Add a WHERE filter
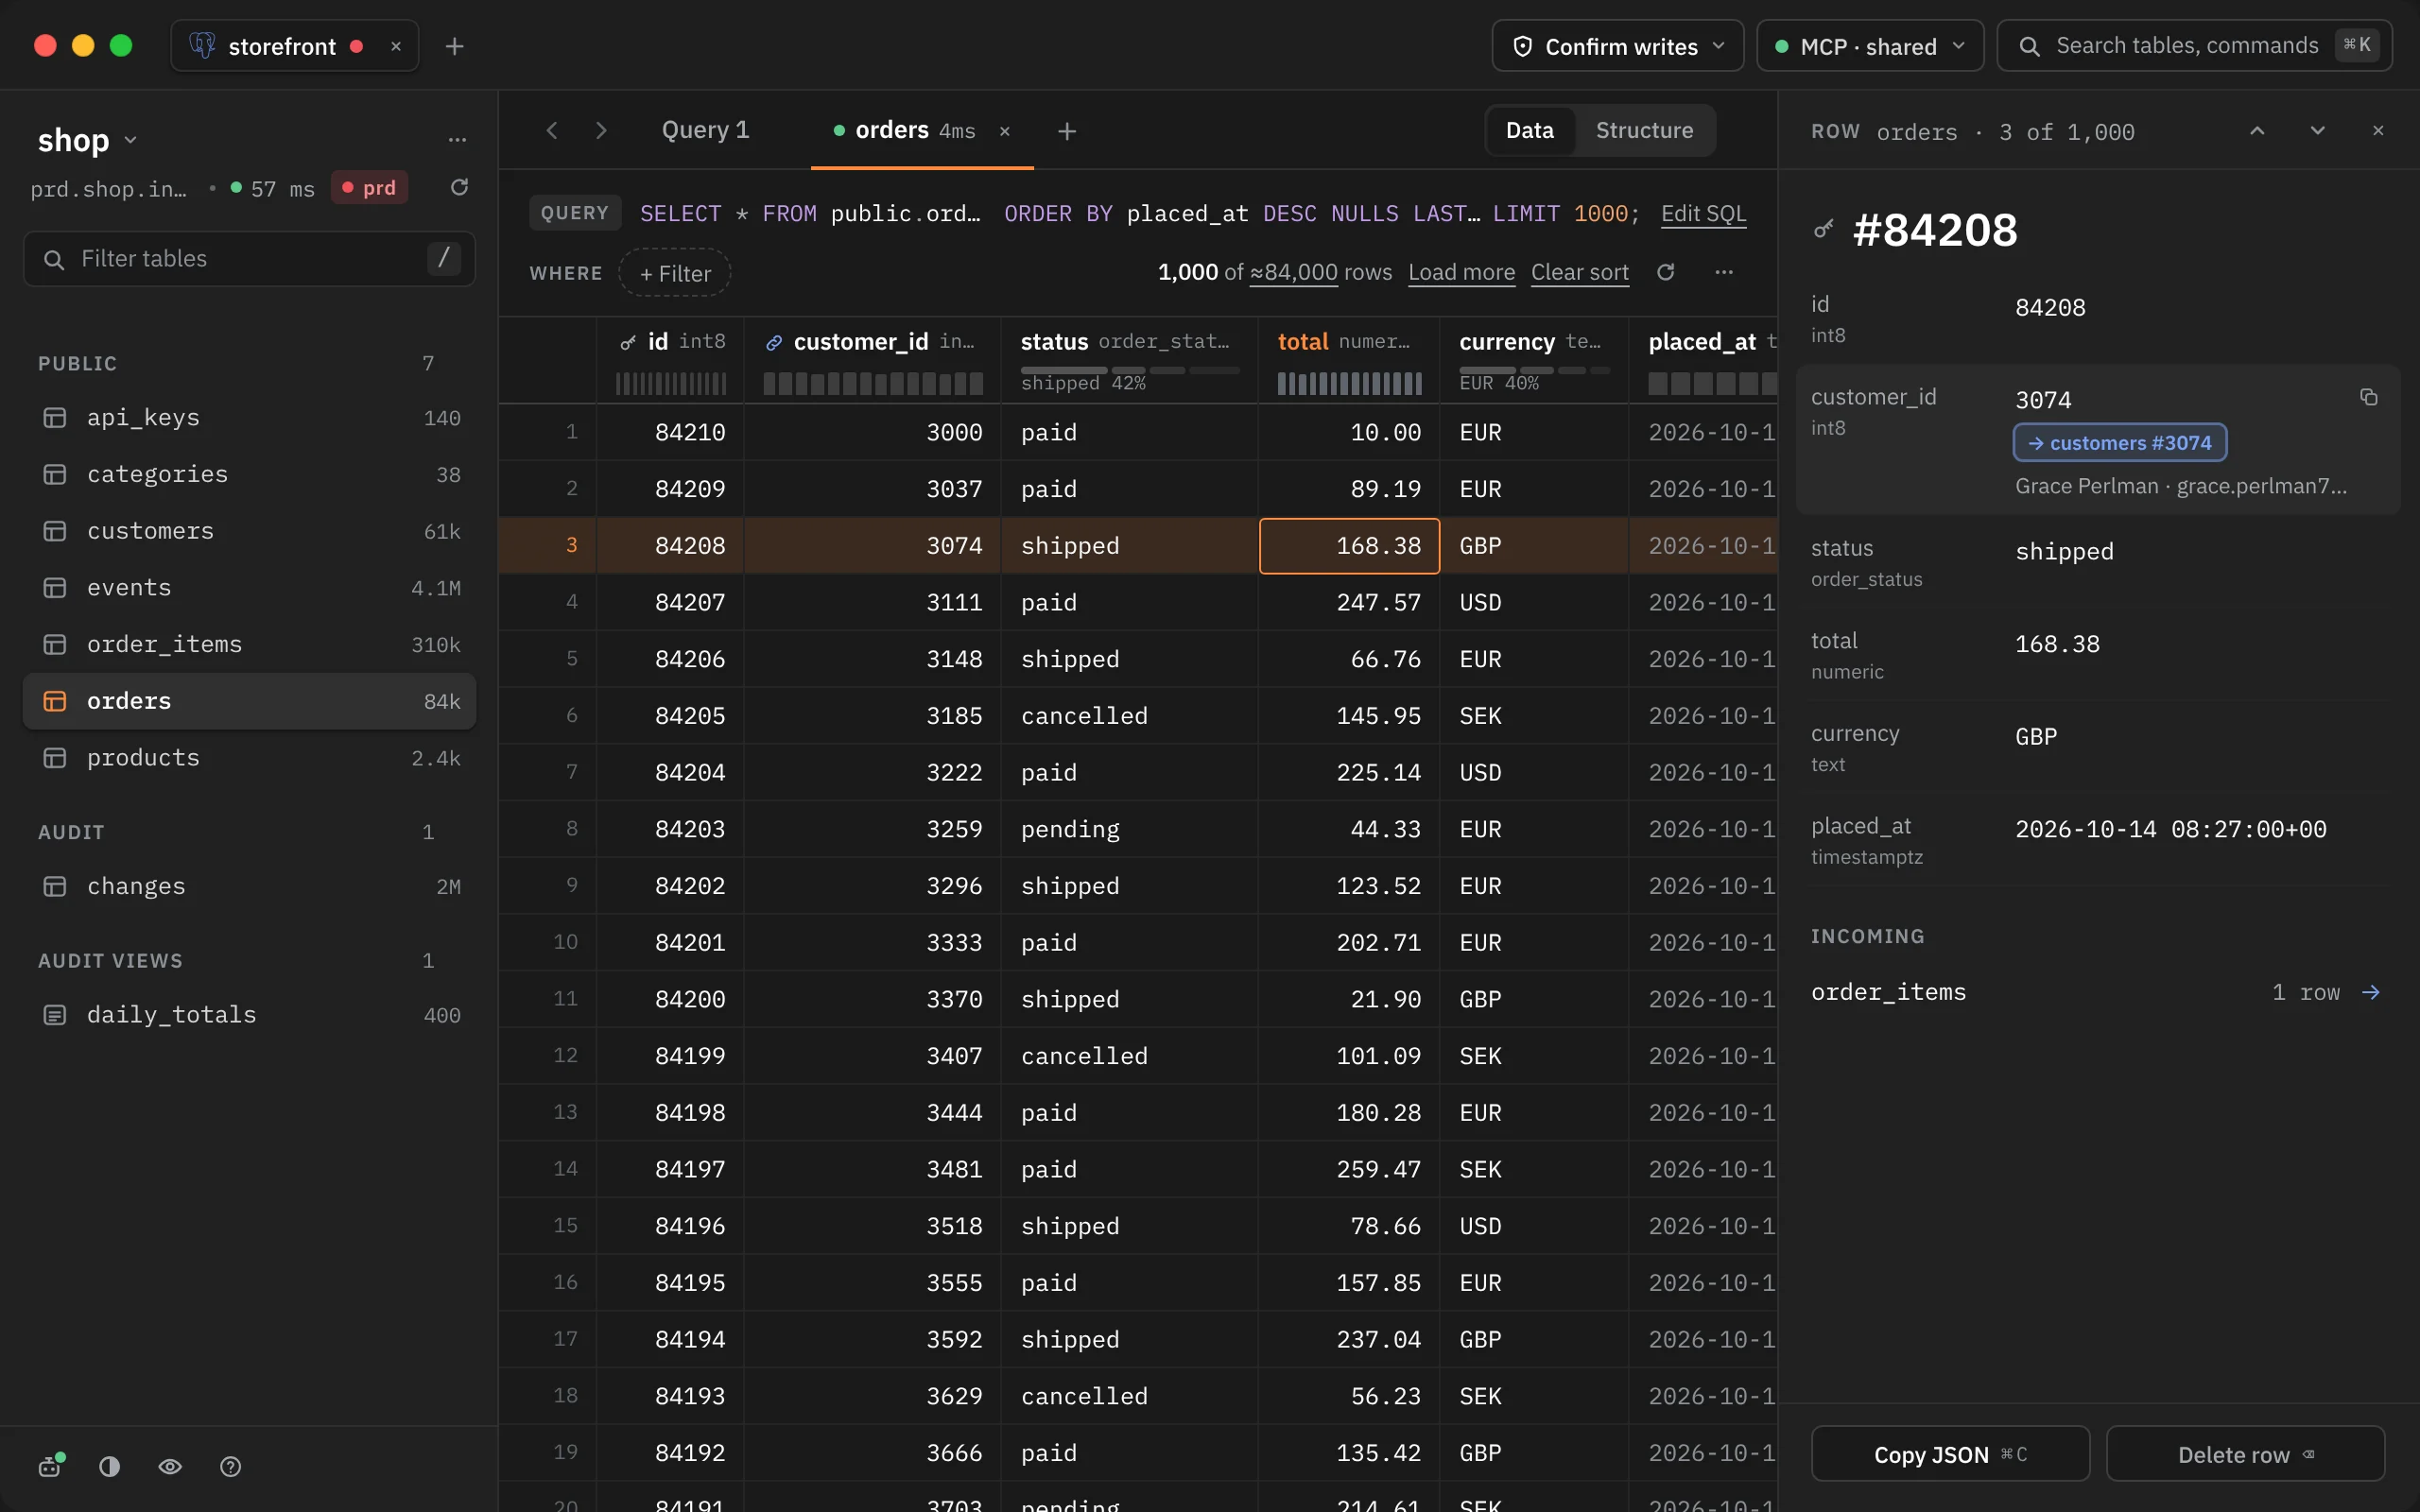This screenshot has height=1512, width=2420. coord(675,273)
